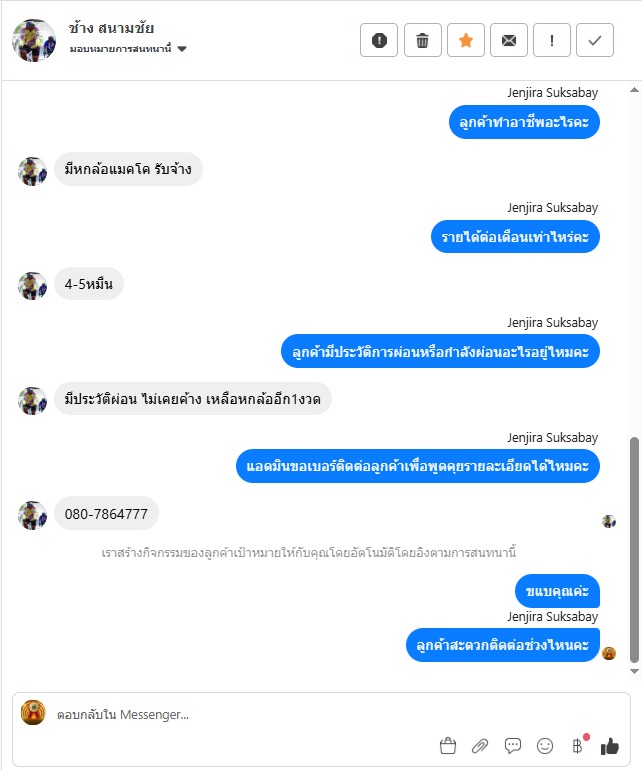Open the Baht payment request icon
The image size is (642, 771).
point(578,745)
